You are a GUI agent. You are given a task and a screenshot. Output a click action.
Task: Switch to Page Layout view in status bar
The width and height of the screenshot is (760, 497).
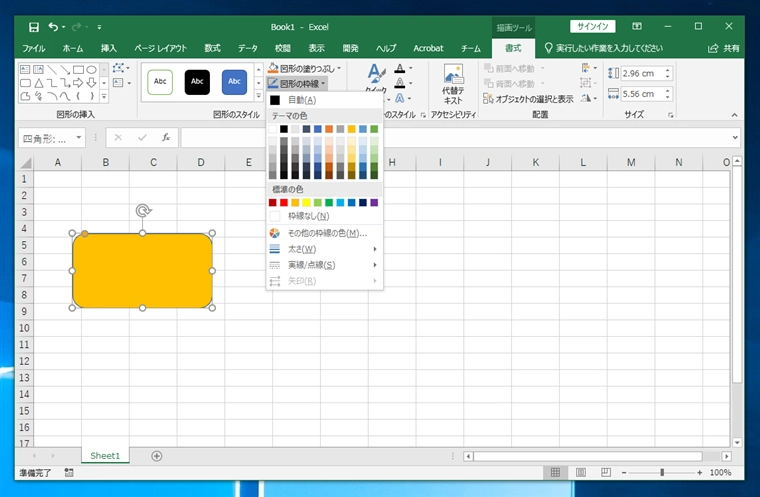tap(580, 472)
